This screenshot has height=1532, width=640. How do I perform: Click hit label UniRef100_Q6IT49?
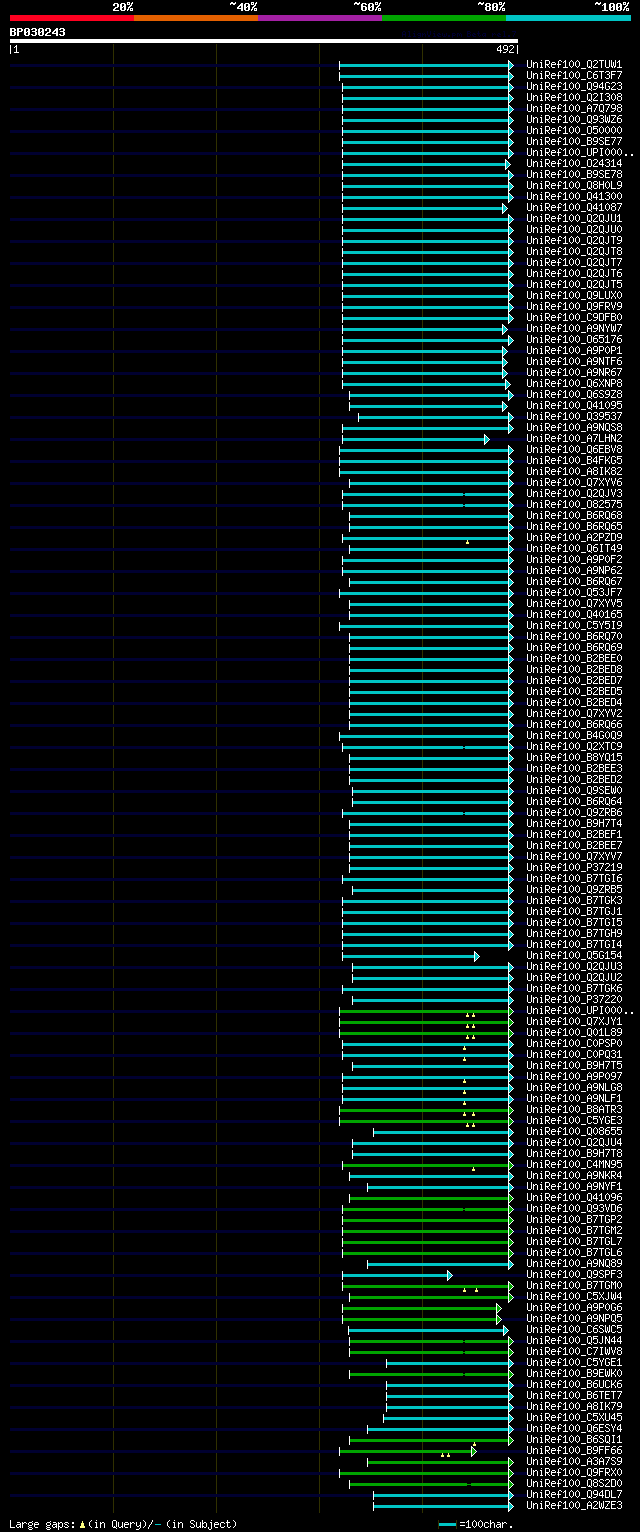tap(574, 548)
